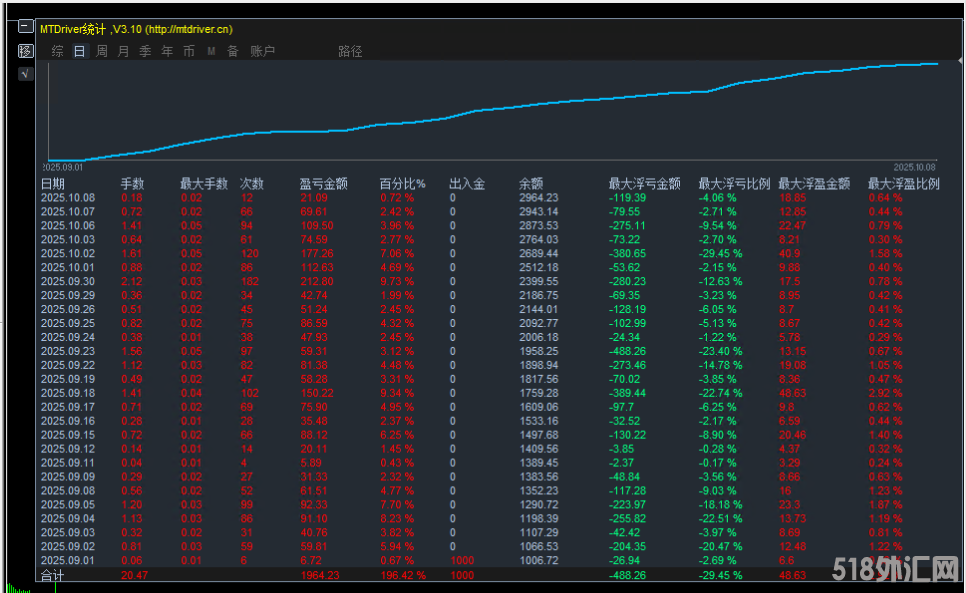Open the 综 summary tab

pos(56,51)
